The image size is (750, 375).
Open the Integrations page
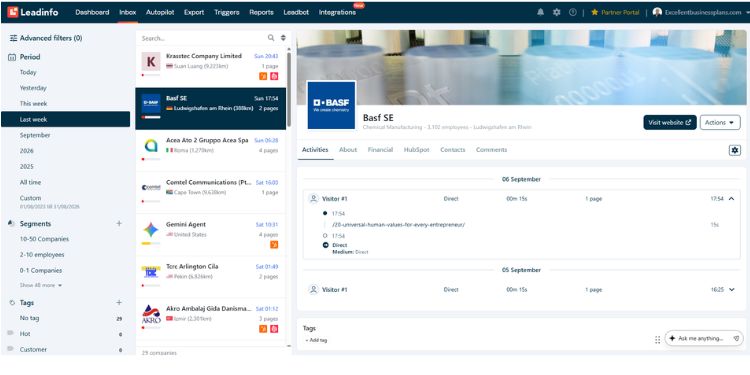click(337, 12)
